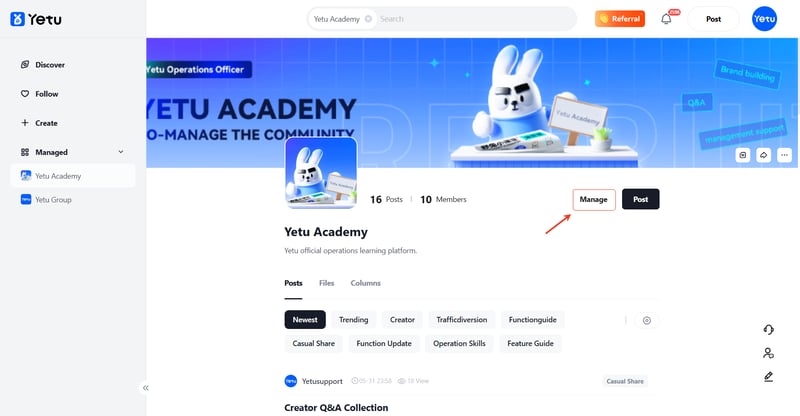Collapse the left sidebar with the double arrow
The height and width of the screenshot is (416, 800).
[145, 388]
